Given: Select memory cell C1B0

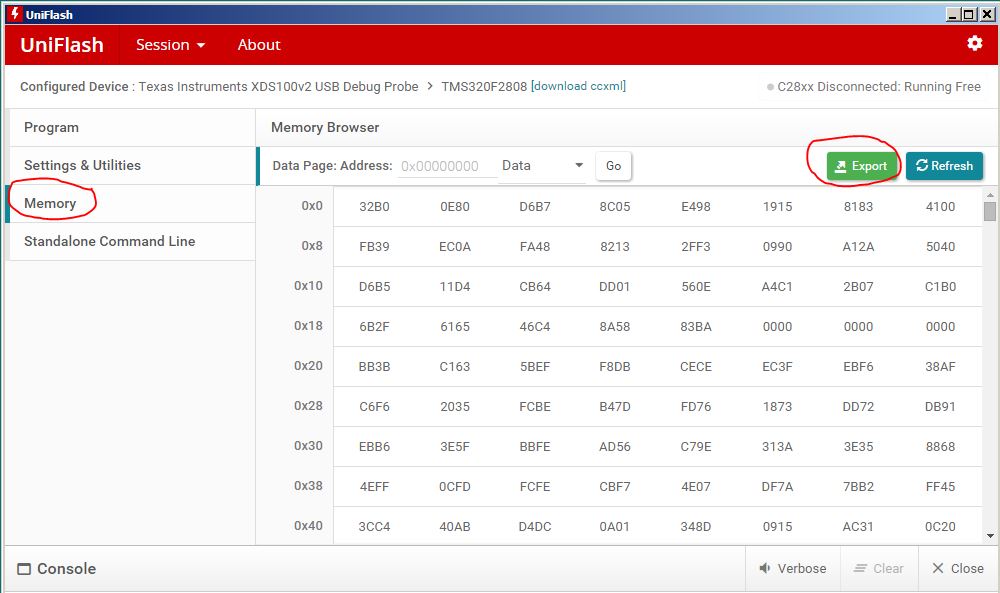Looking at the screenshot, I should pos(941,287).
